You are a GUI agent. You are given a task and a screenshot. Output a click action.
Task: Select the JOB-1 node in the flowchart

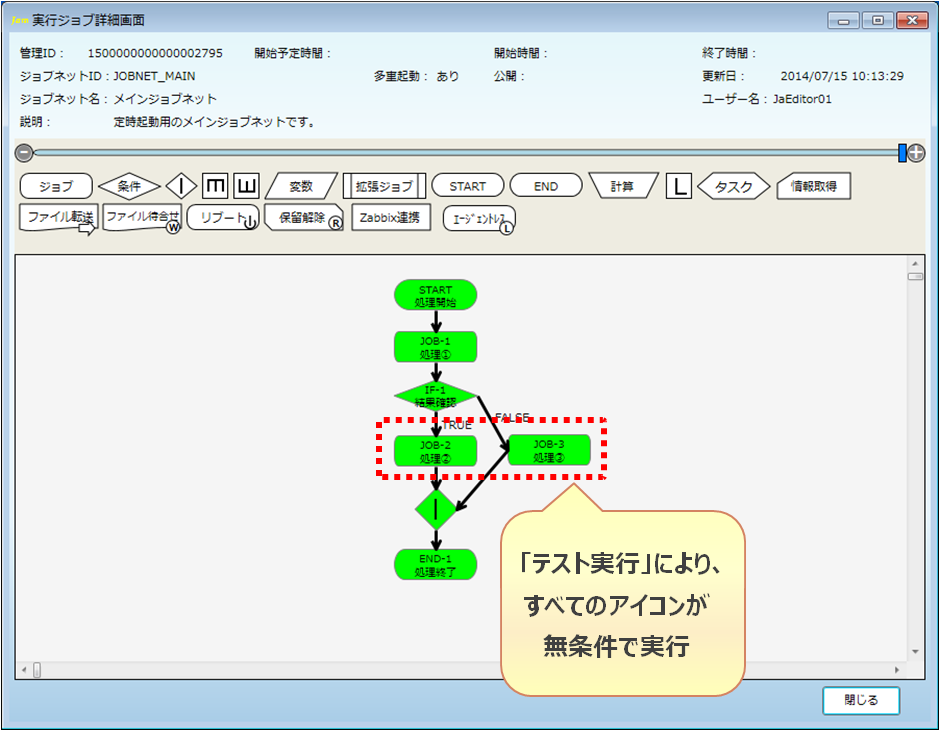[x=435, y=347]
